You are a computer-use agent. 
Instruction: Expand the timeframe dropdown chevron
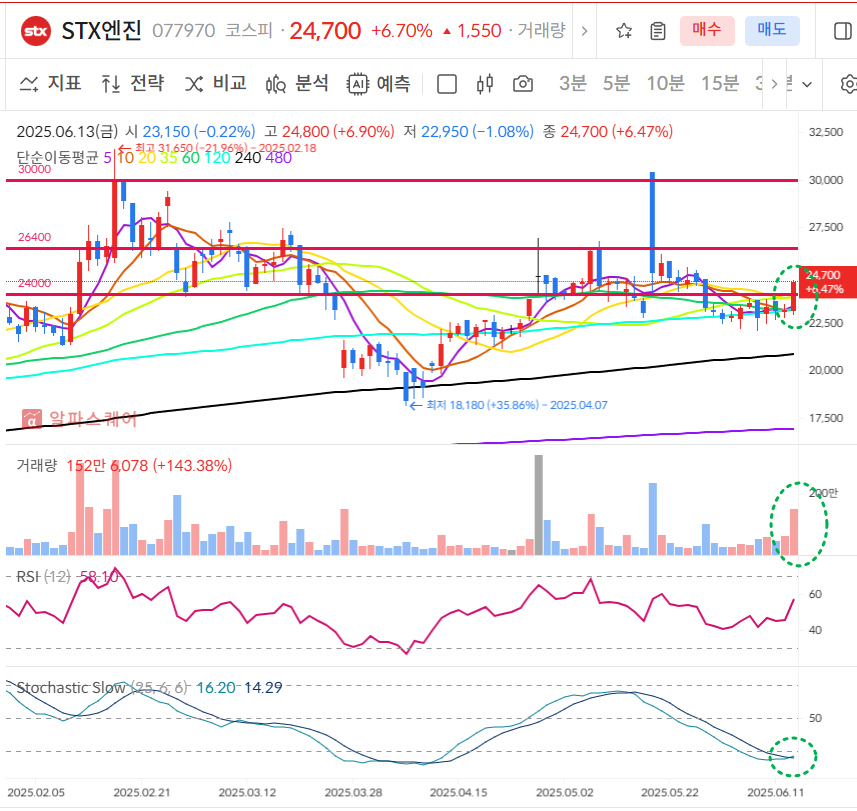pyautogui.click(x=805, y=84)
